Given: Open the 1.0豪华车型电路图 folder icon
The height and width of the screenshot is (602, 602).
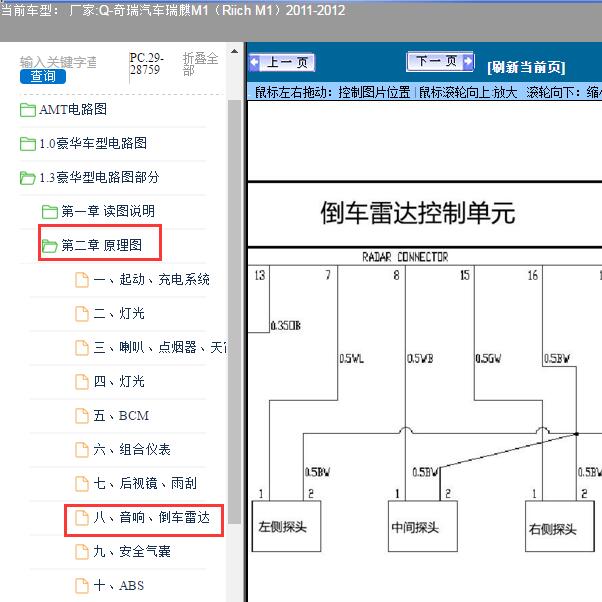Looking at the screenshot, I should 28,144.
